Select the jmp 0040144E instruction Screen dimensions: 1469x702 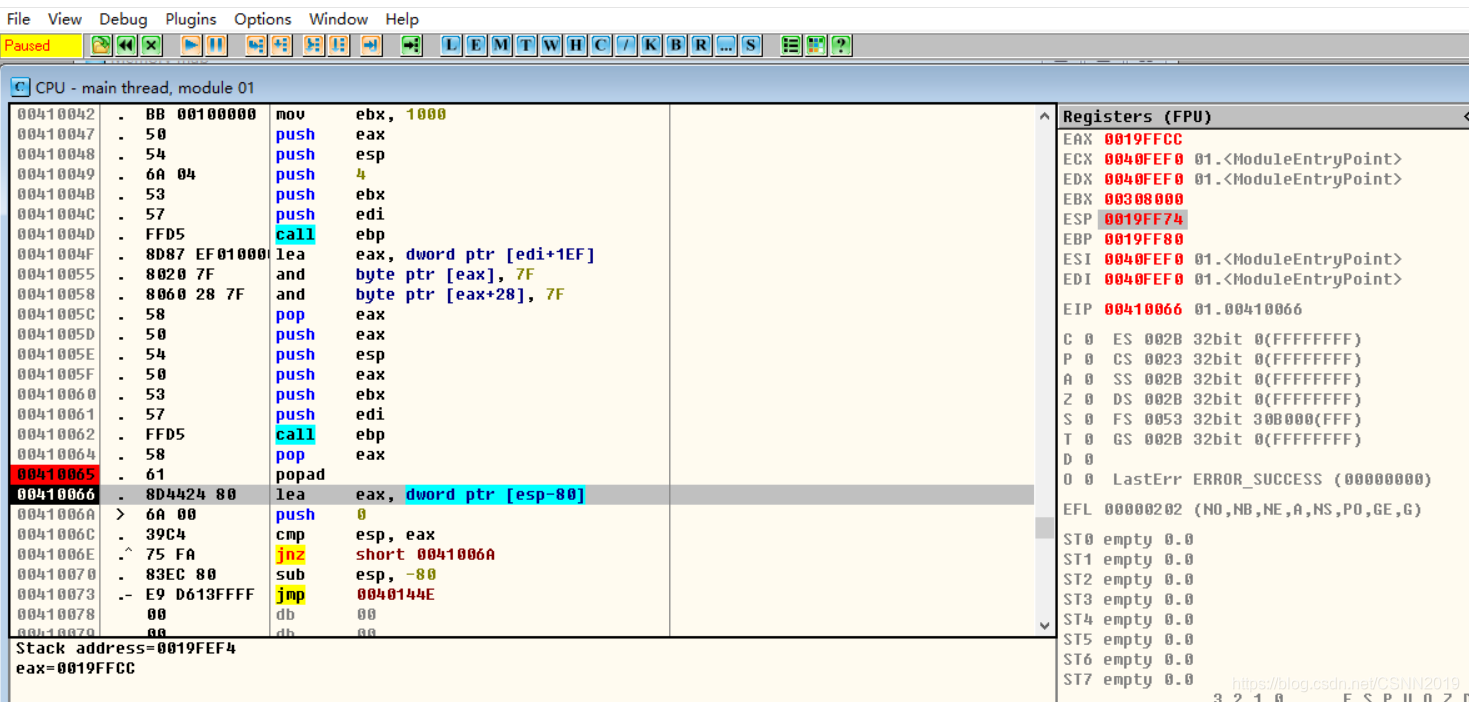click(355, 594)
